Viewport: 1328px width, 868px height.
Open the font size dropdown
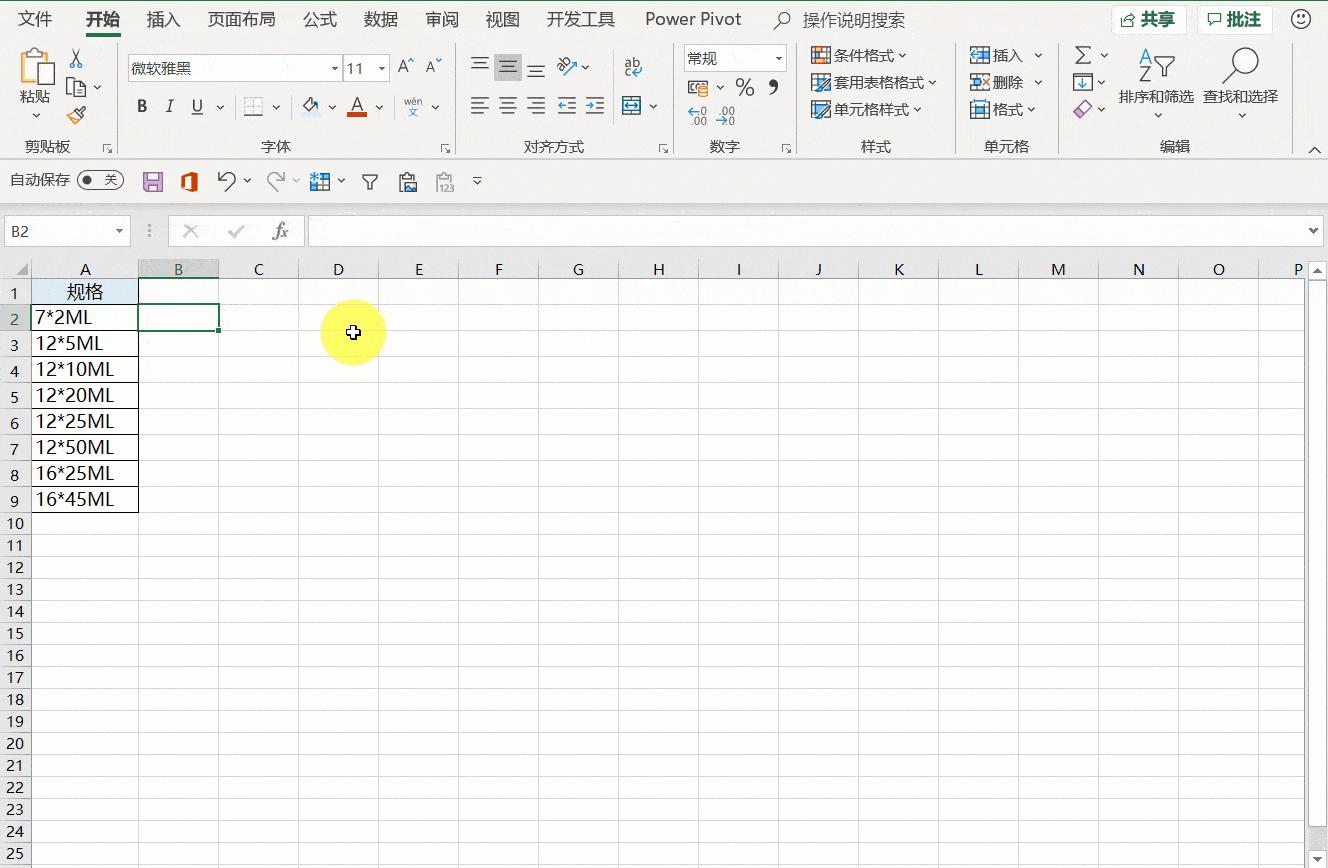(380, 68)
